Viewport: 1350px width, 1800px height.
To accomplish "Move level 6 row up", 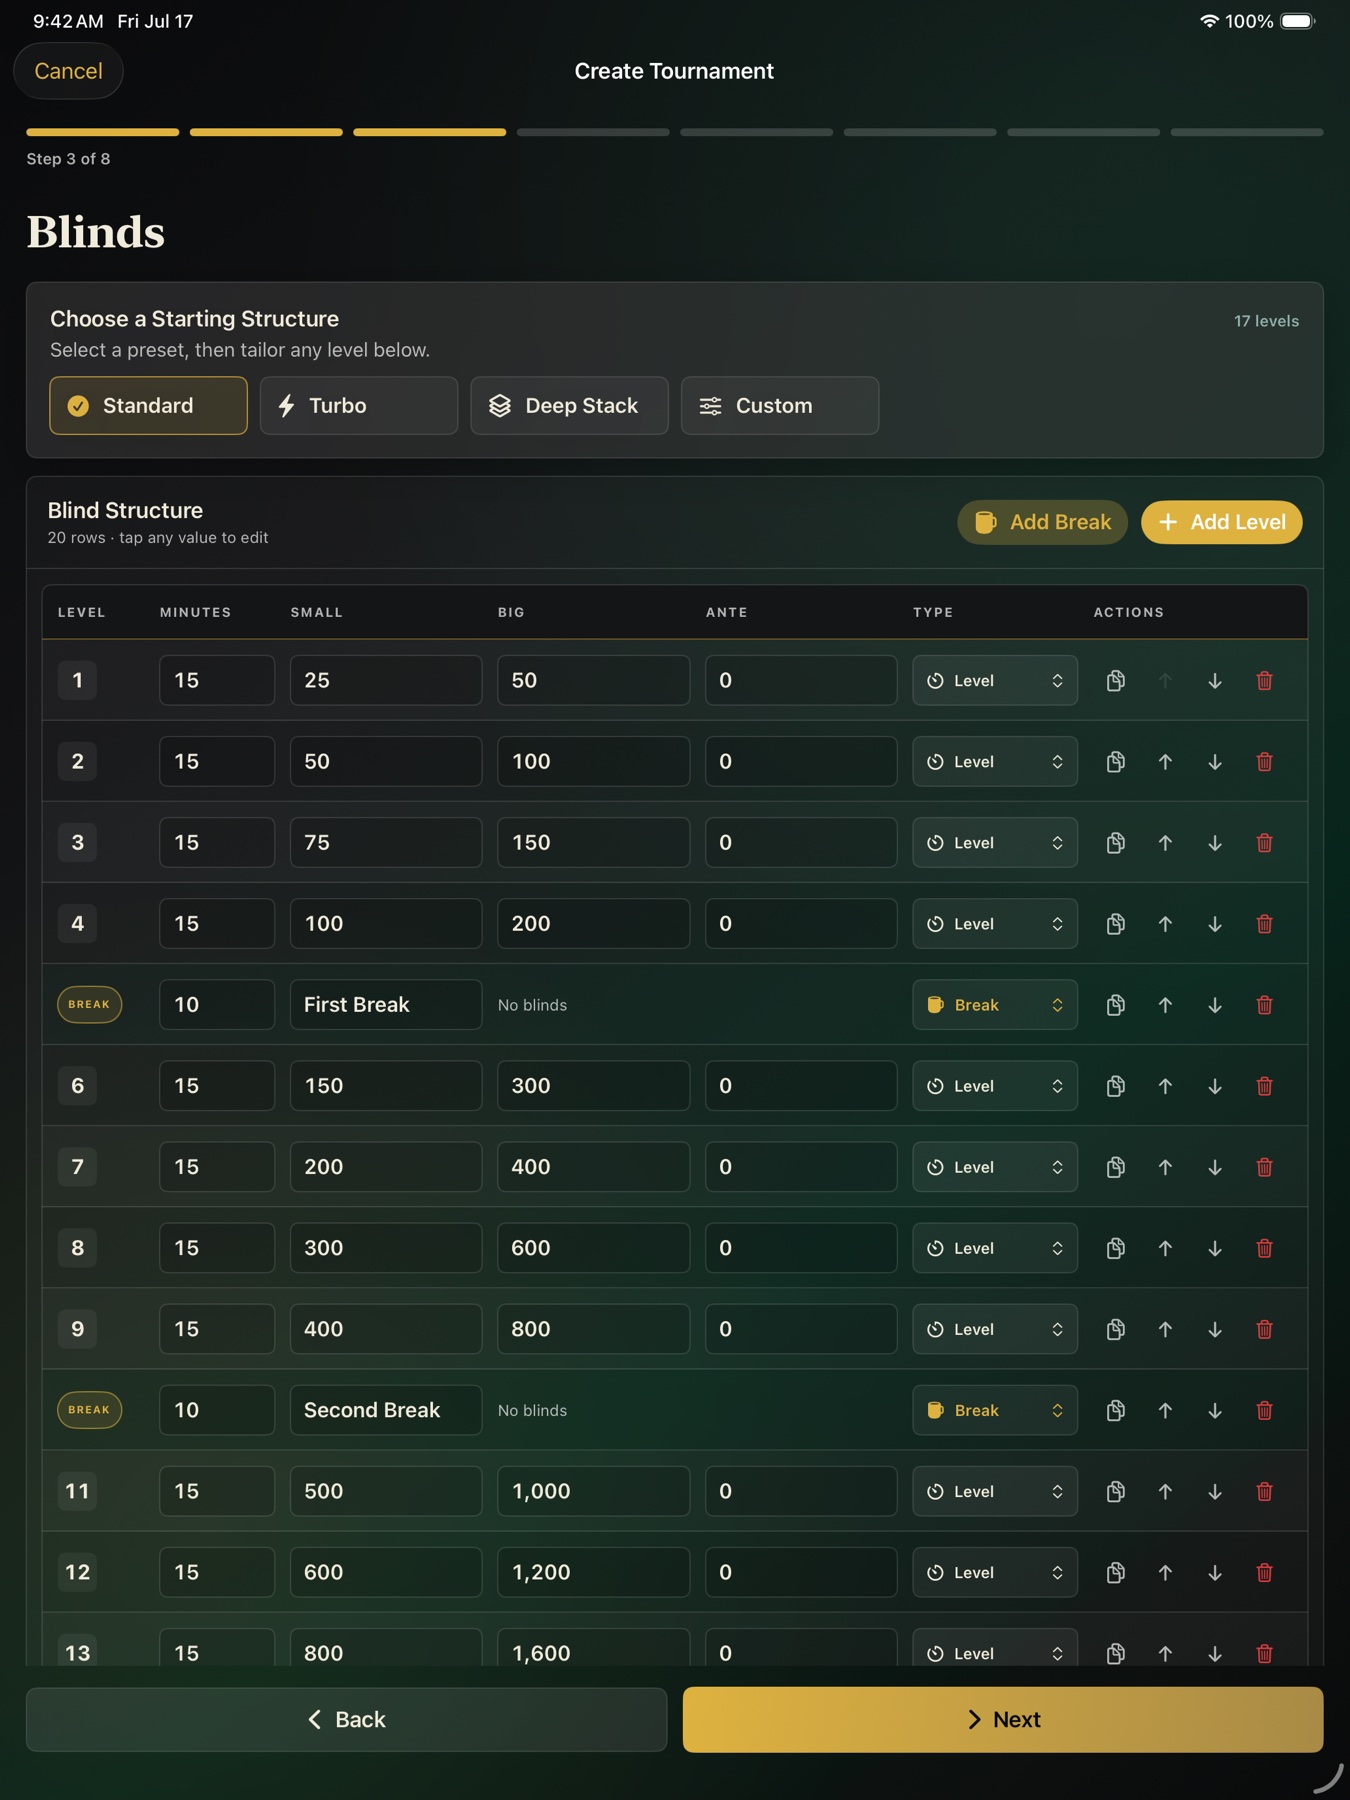I will pos(1165,1086).
